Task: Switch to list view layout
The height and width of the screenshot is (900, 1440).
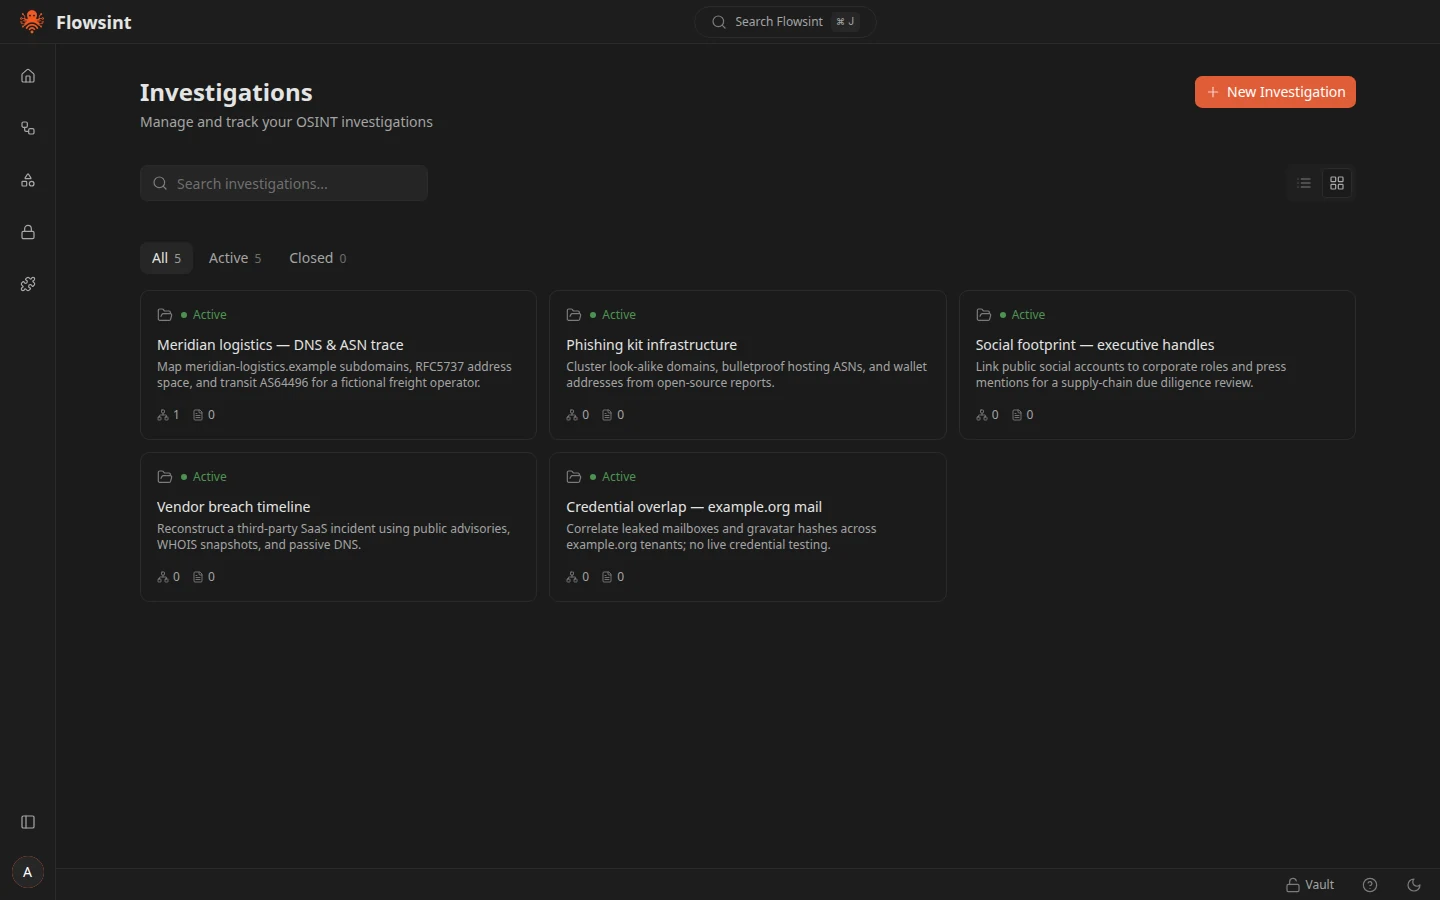Action: tap(1304, 183)
